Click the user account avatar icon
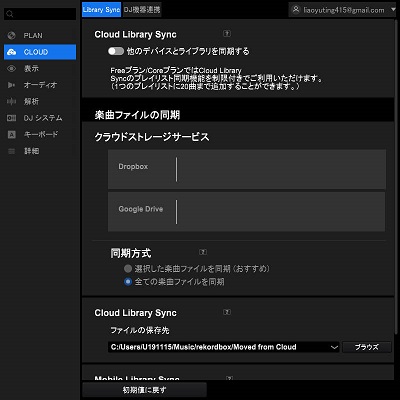 [x=296, y=10]
